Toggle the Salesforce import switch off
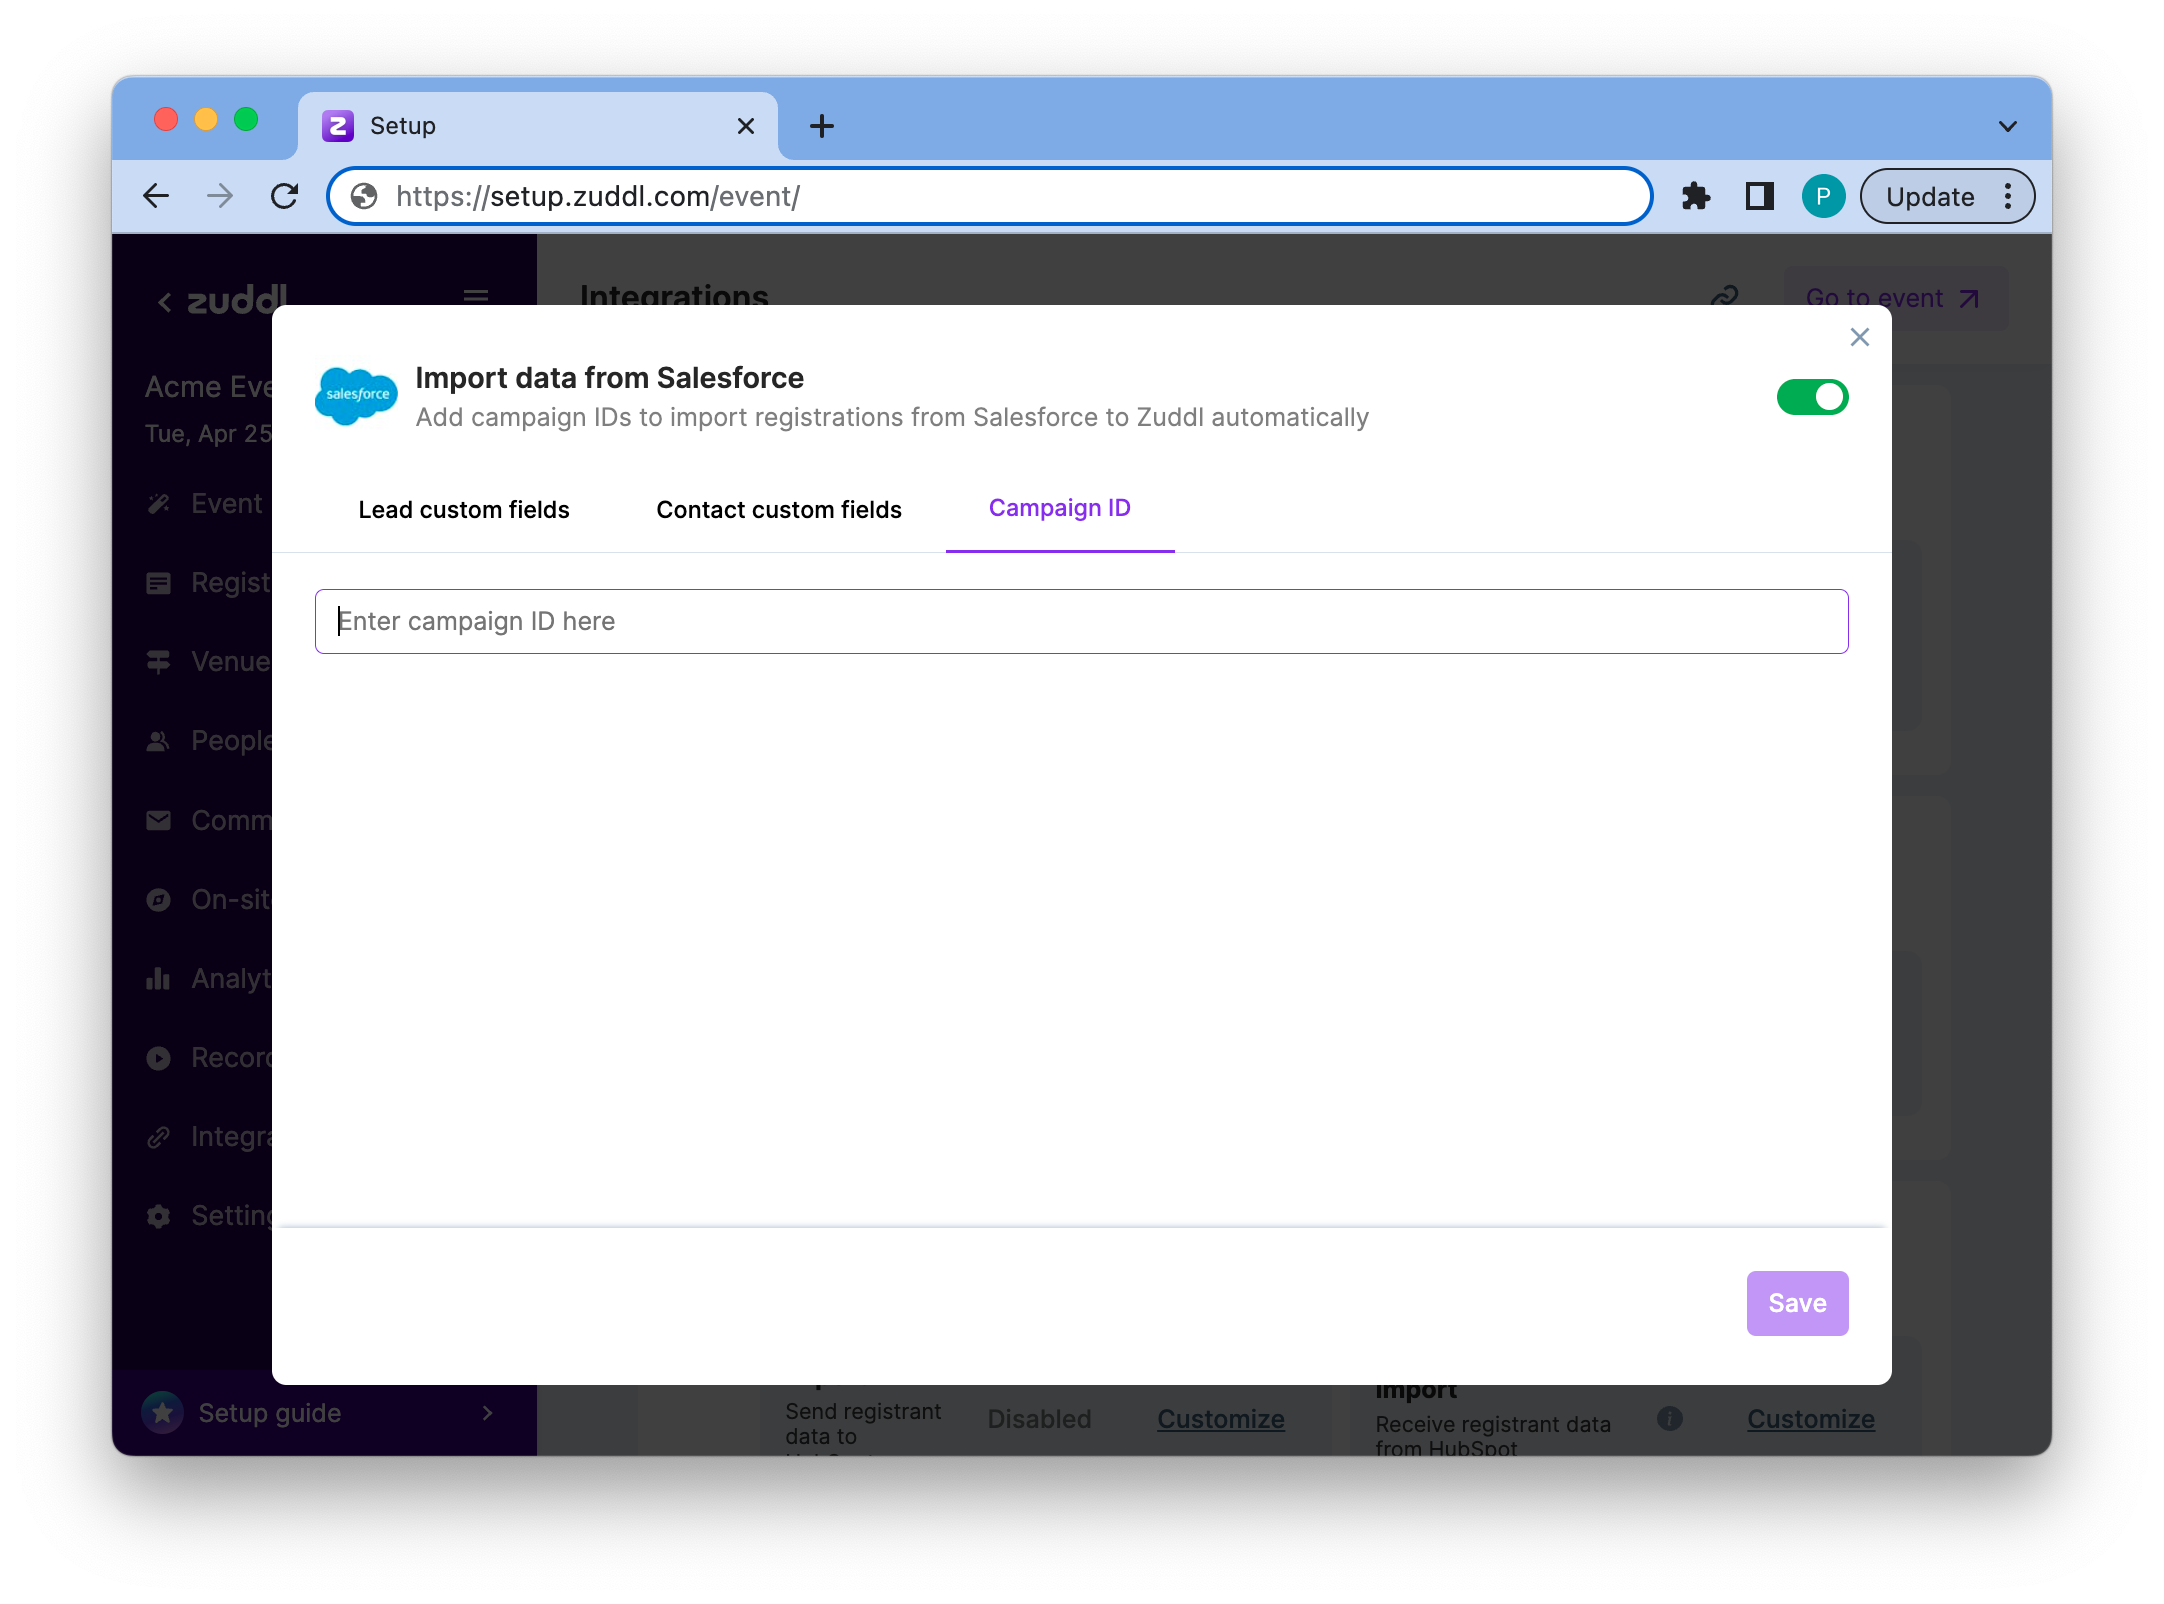Image resolution: width=2164 pixels, height=1604 pixels. pyautogui.click(x=1812, y=397)
